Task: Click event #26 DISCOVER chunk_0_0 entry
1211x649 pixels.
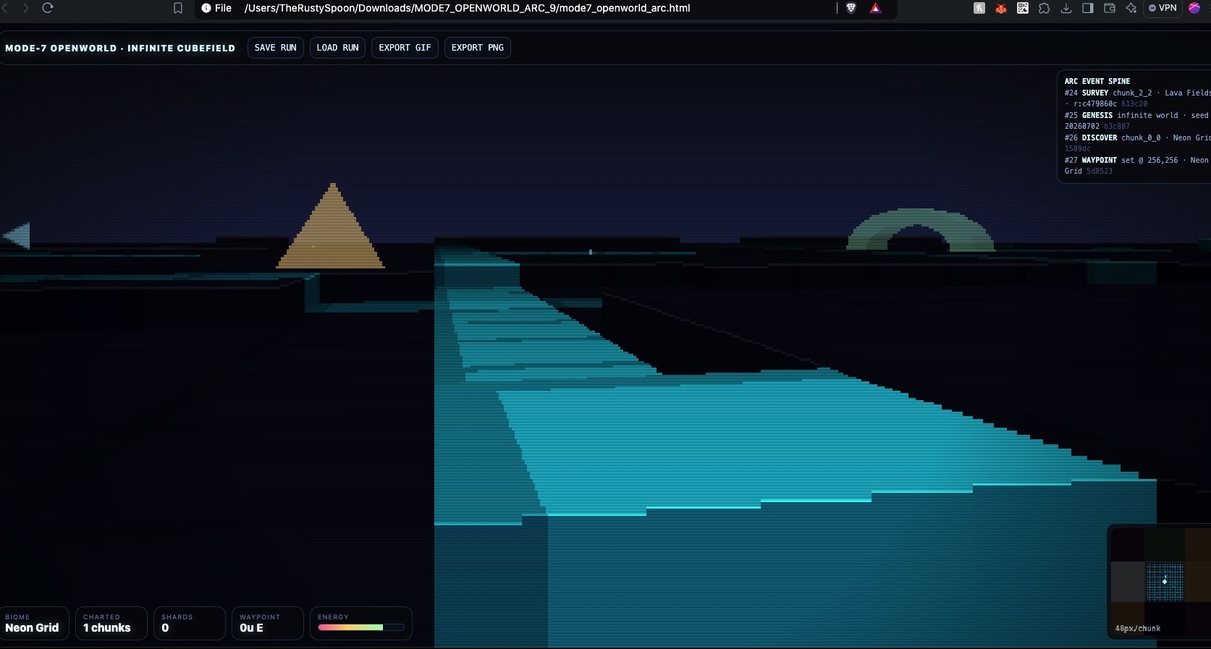Action: coord(1137,143)
